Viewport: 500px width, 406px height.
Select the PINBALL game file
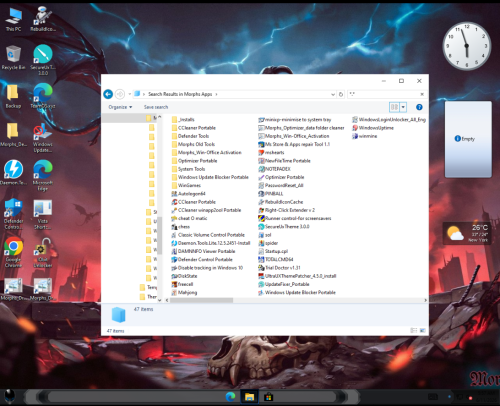click(x=271, y=194)
